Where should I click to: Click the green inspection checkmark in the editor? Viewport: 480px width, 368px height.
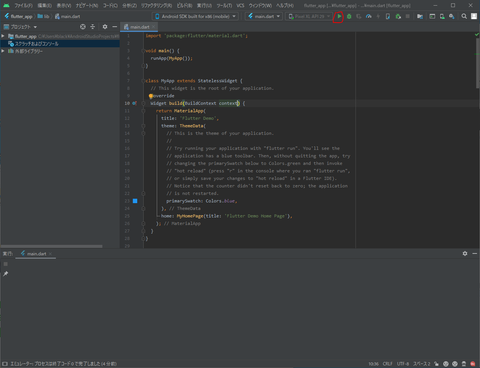(x=476, y=35)
